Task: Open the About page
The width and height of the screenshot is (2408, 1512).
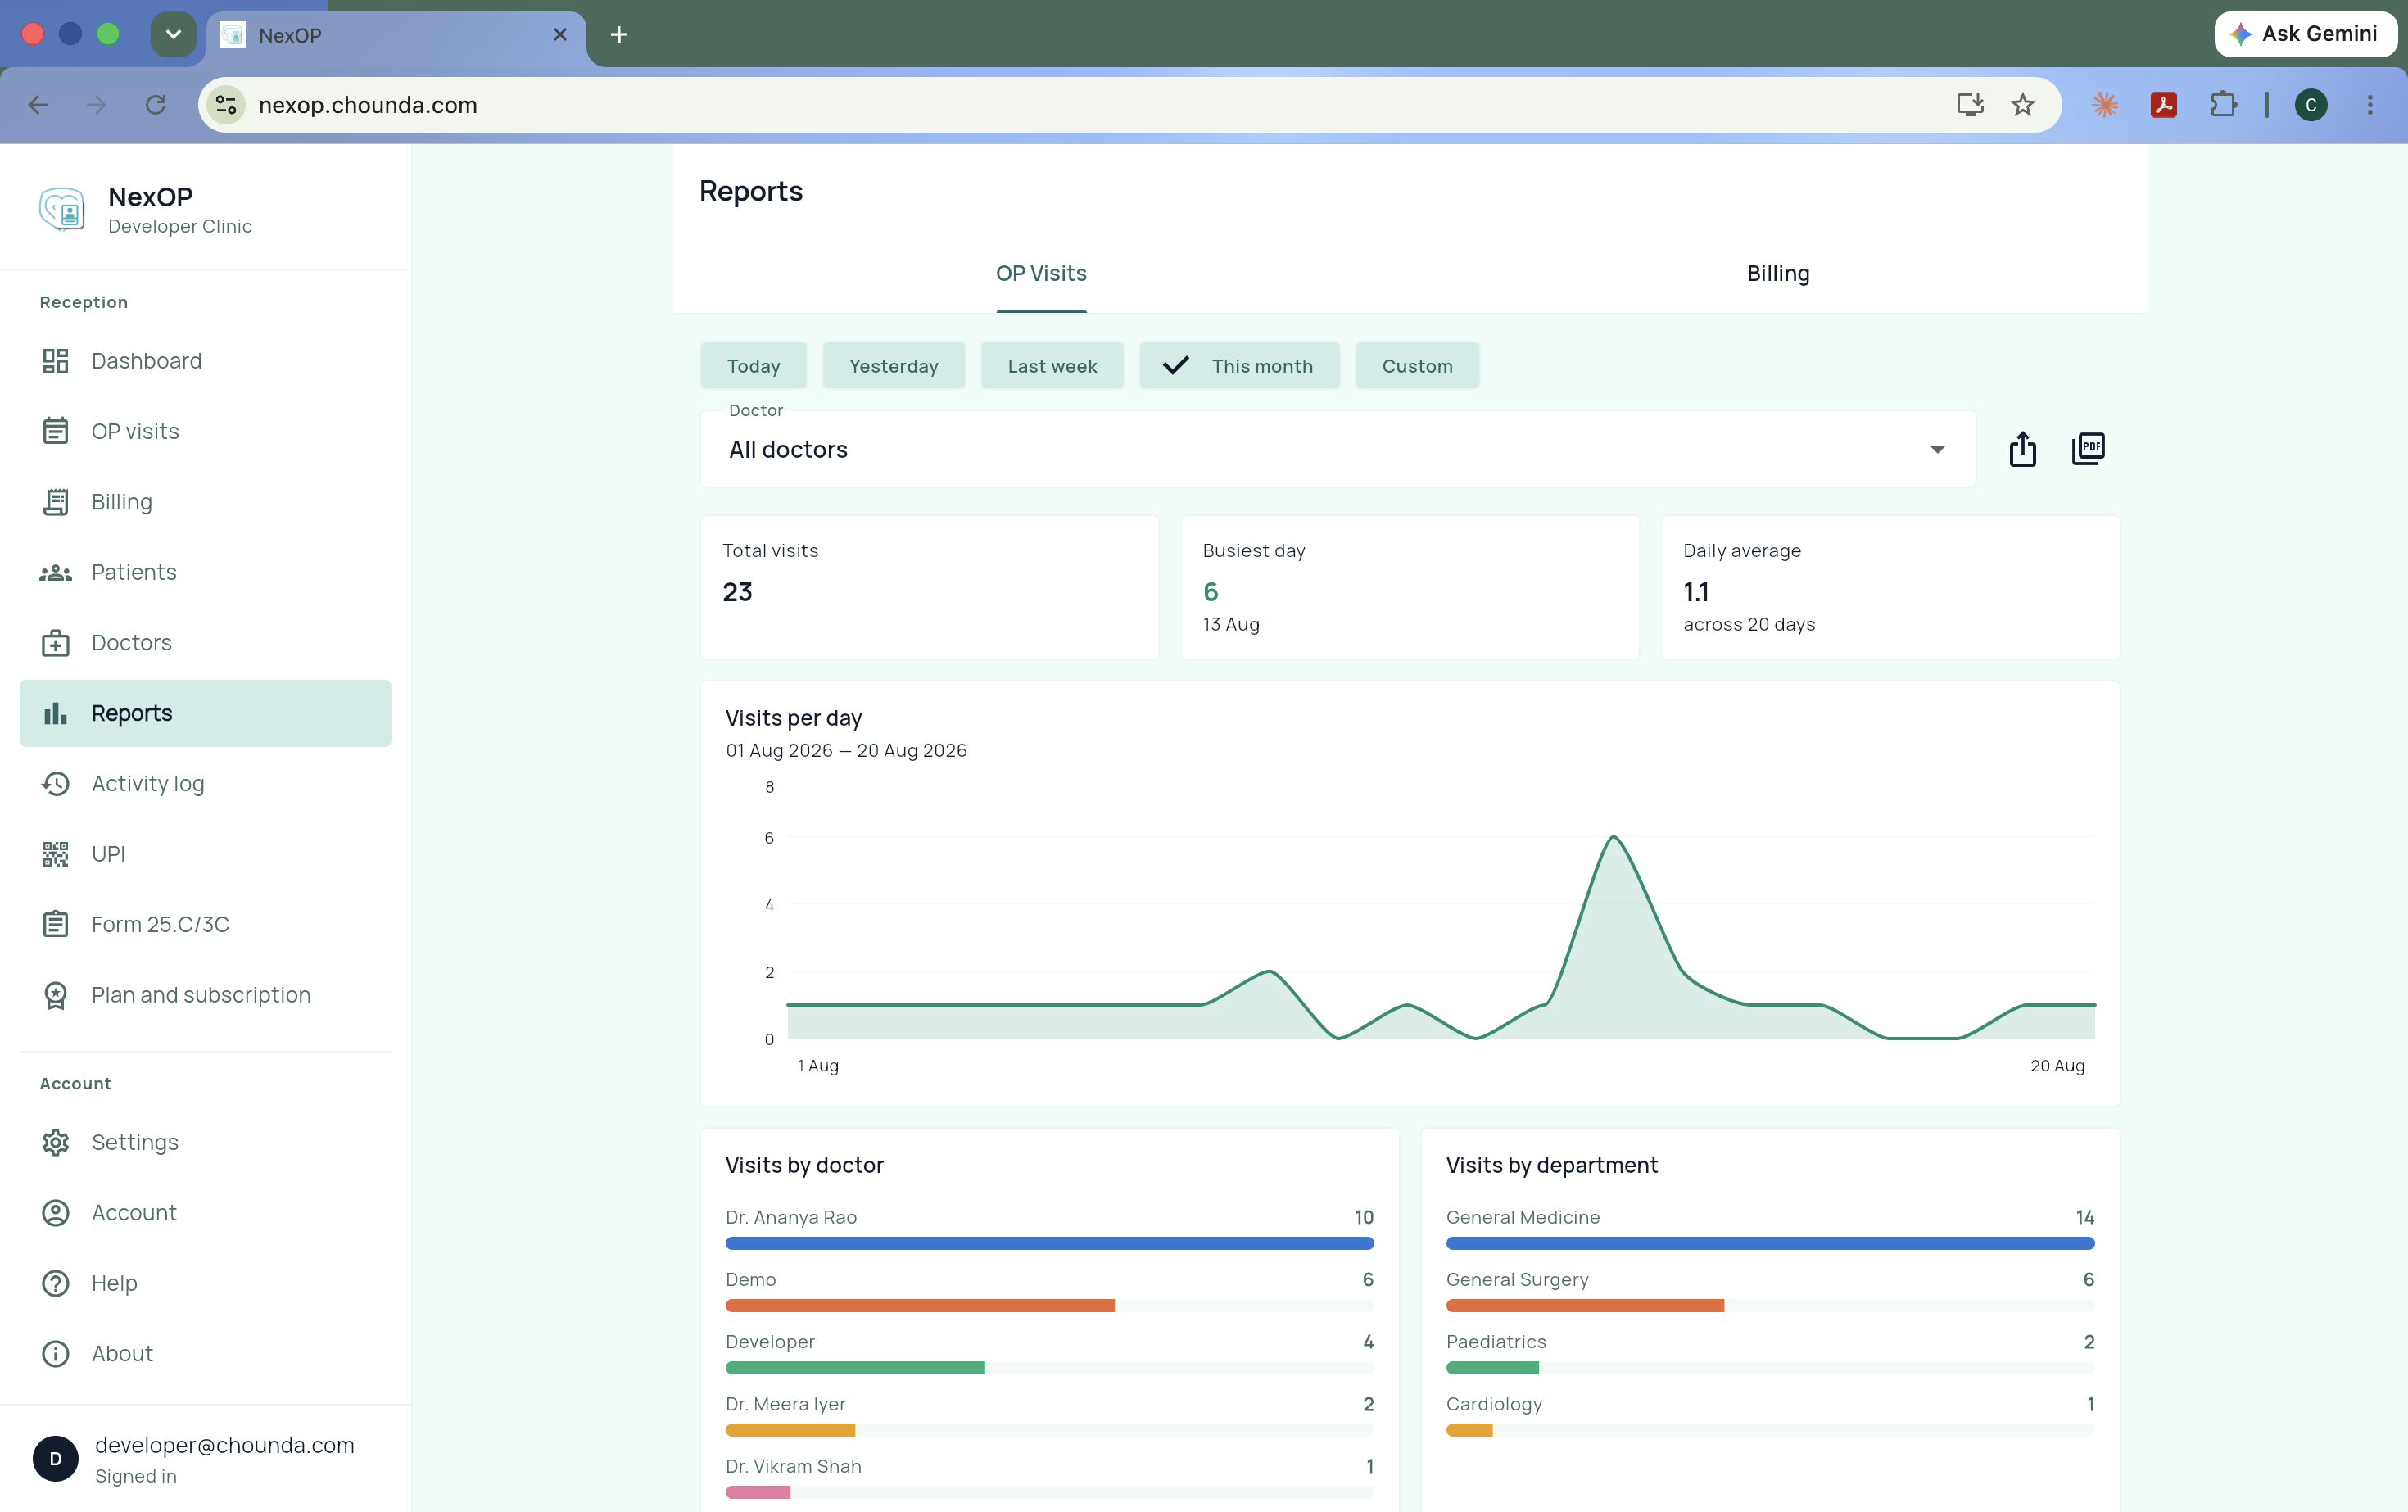Action: (x=205, y=1354)
